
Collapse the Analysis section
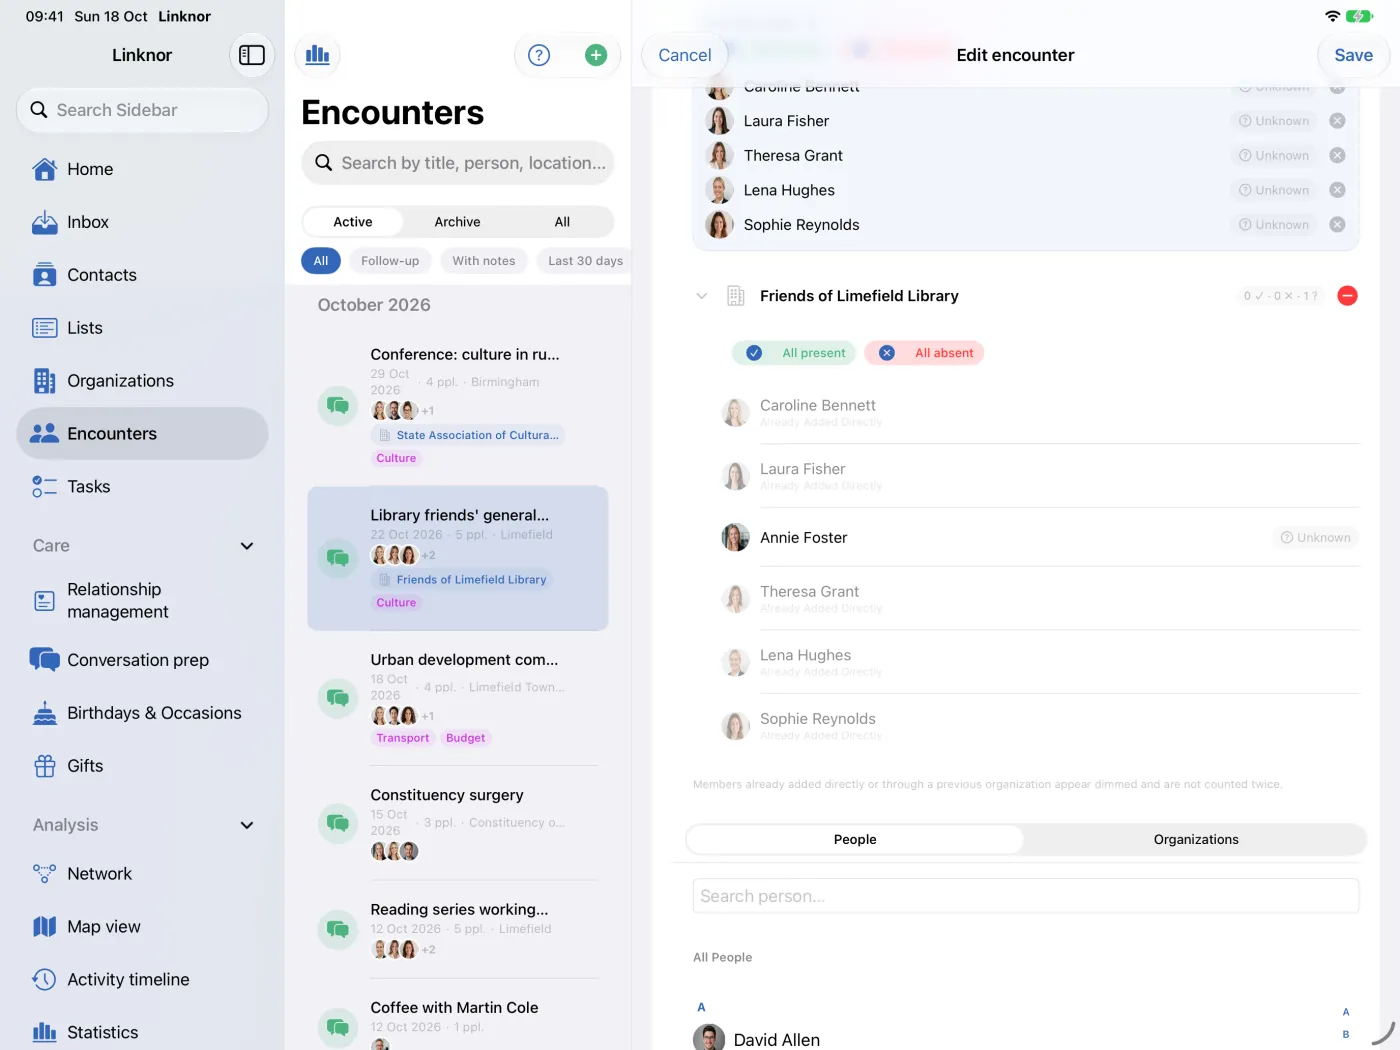tap(247, 825)
